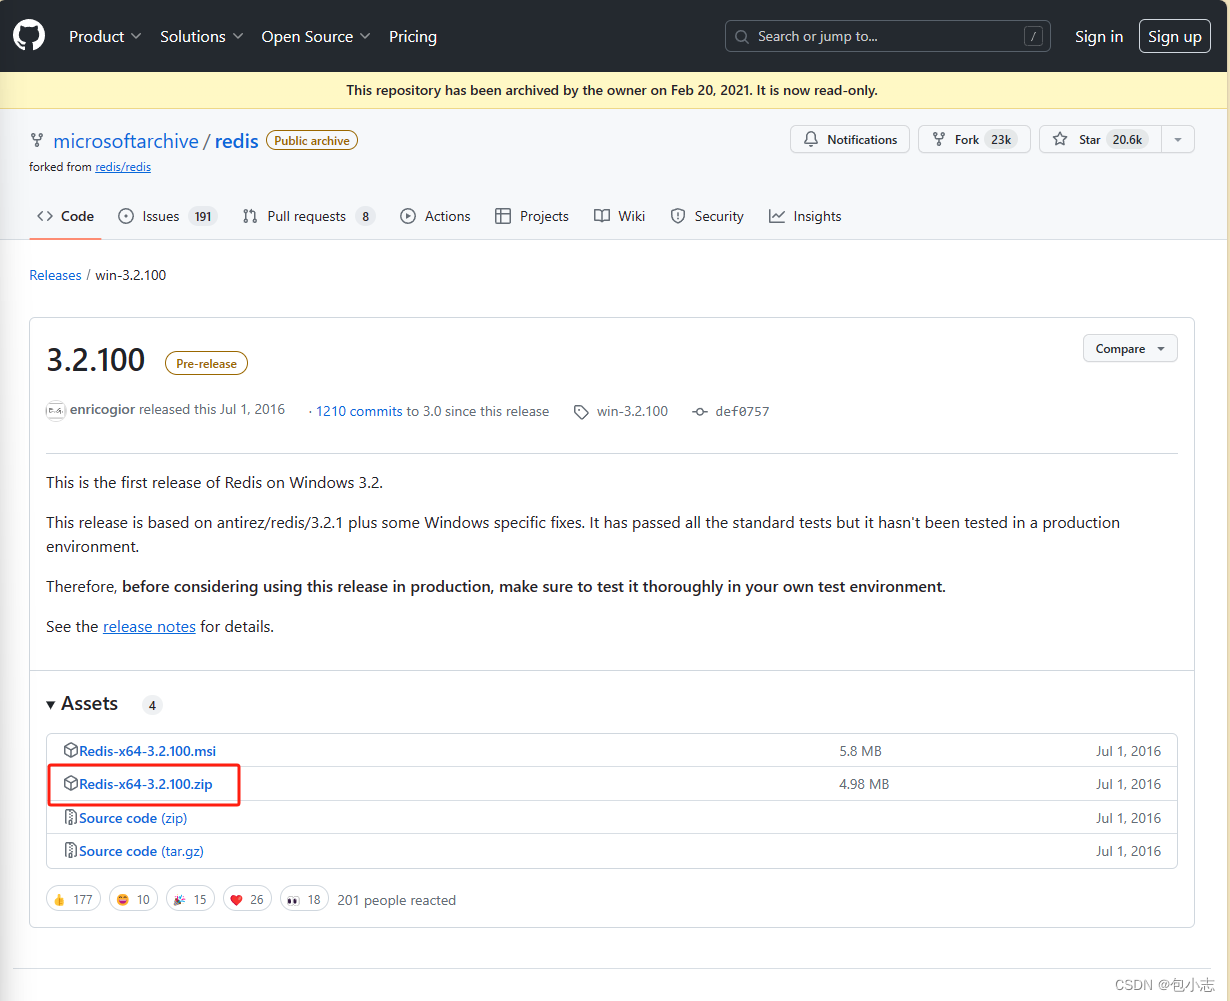Viewport: 1230px width, 1001px height.
Task: Open the enricogior author link
Action: click(103, 410)
